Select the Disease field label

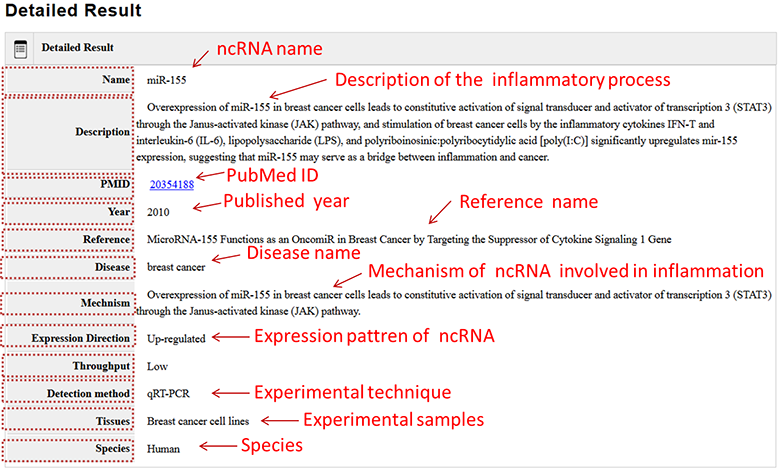(109, 266)
